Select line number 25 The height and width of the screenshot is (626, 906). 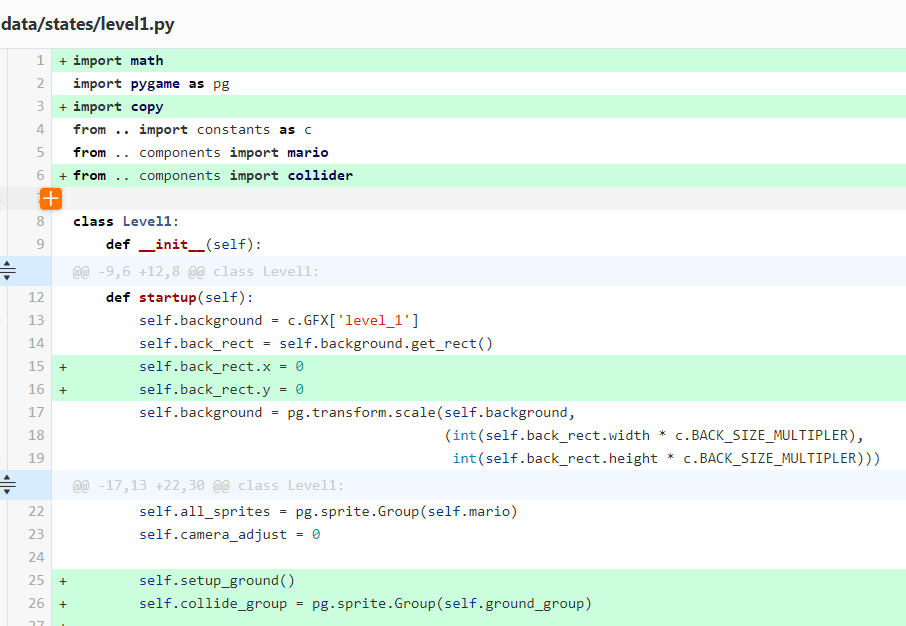36,580
